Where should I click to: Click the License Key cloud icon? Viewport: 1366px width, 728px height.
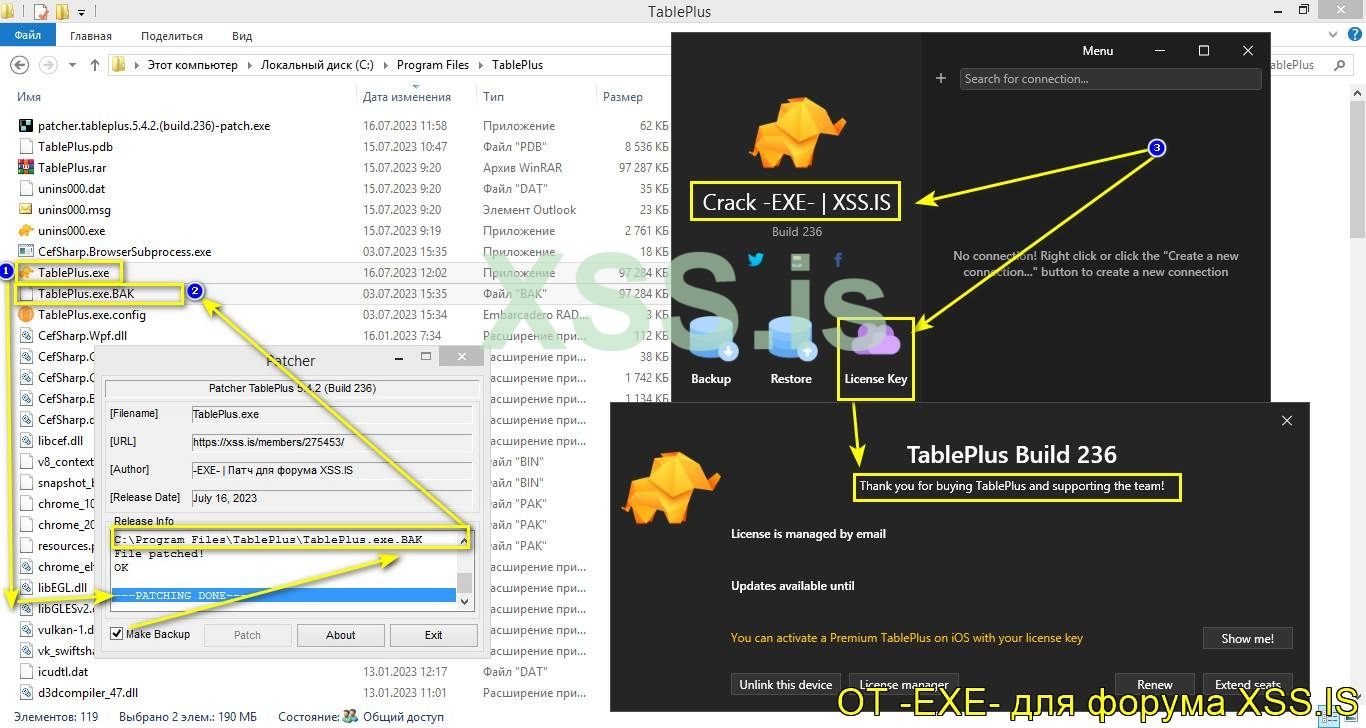tap(875, 339)
